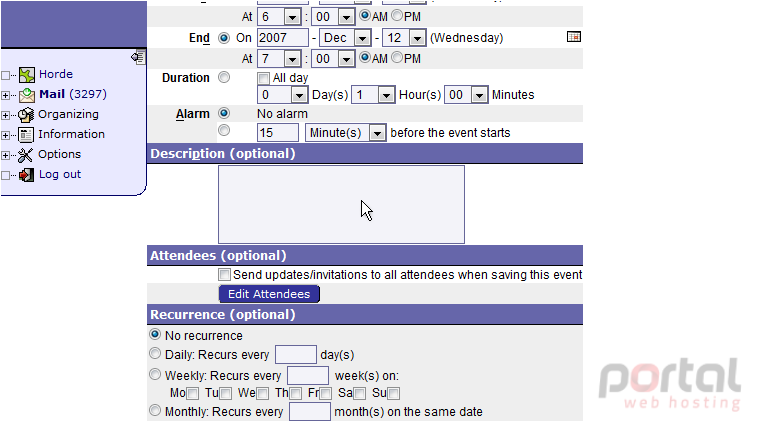Select the Duration radio button
776x422 pixels.
click(x=224, y=77)
